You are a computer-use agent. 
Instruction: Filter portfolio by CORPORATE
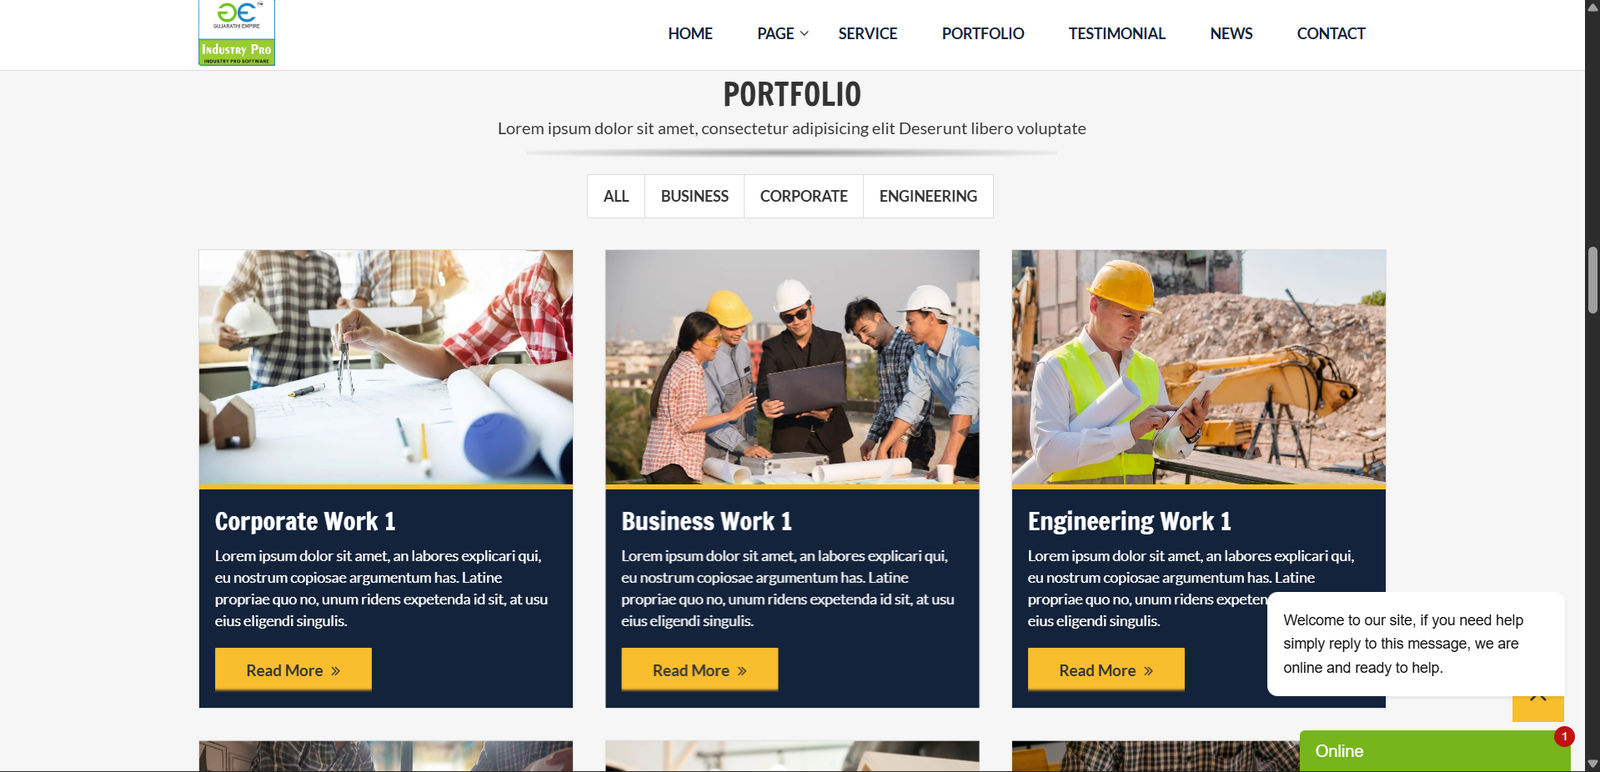point(804,196)
